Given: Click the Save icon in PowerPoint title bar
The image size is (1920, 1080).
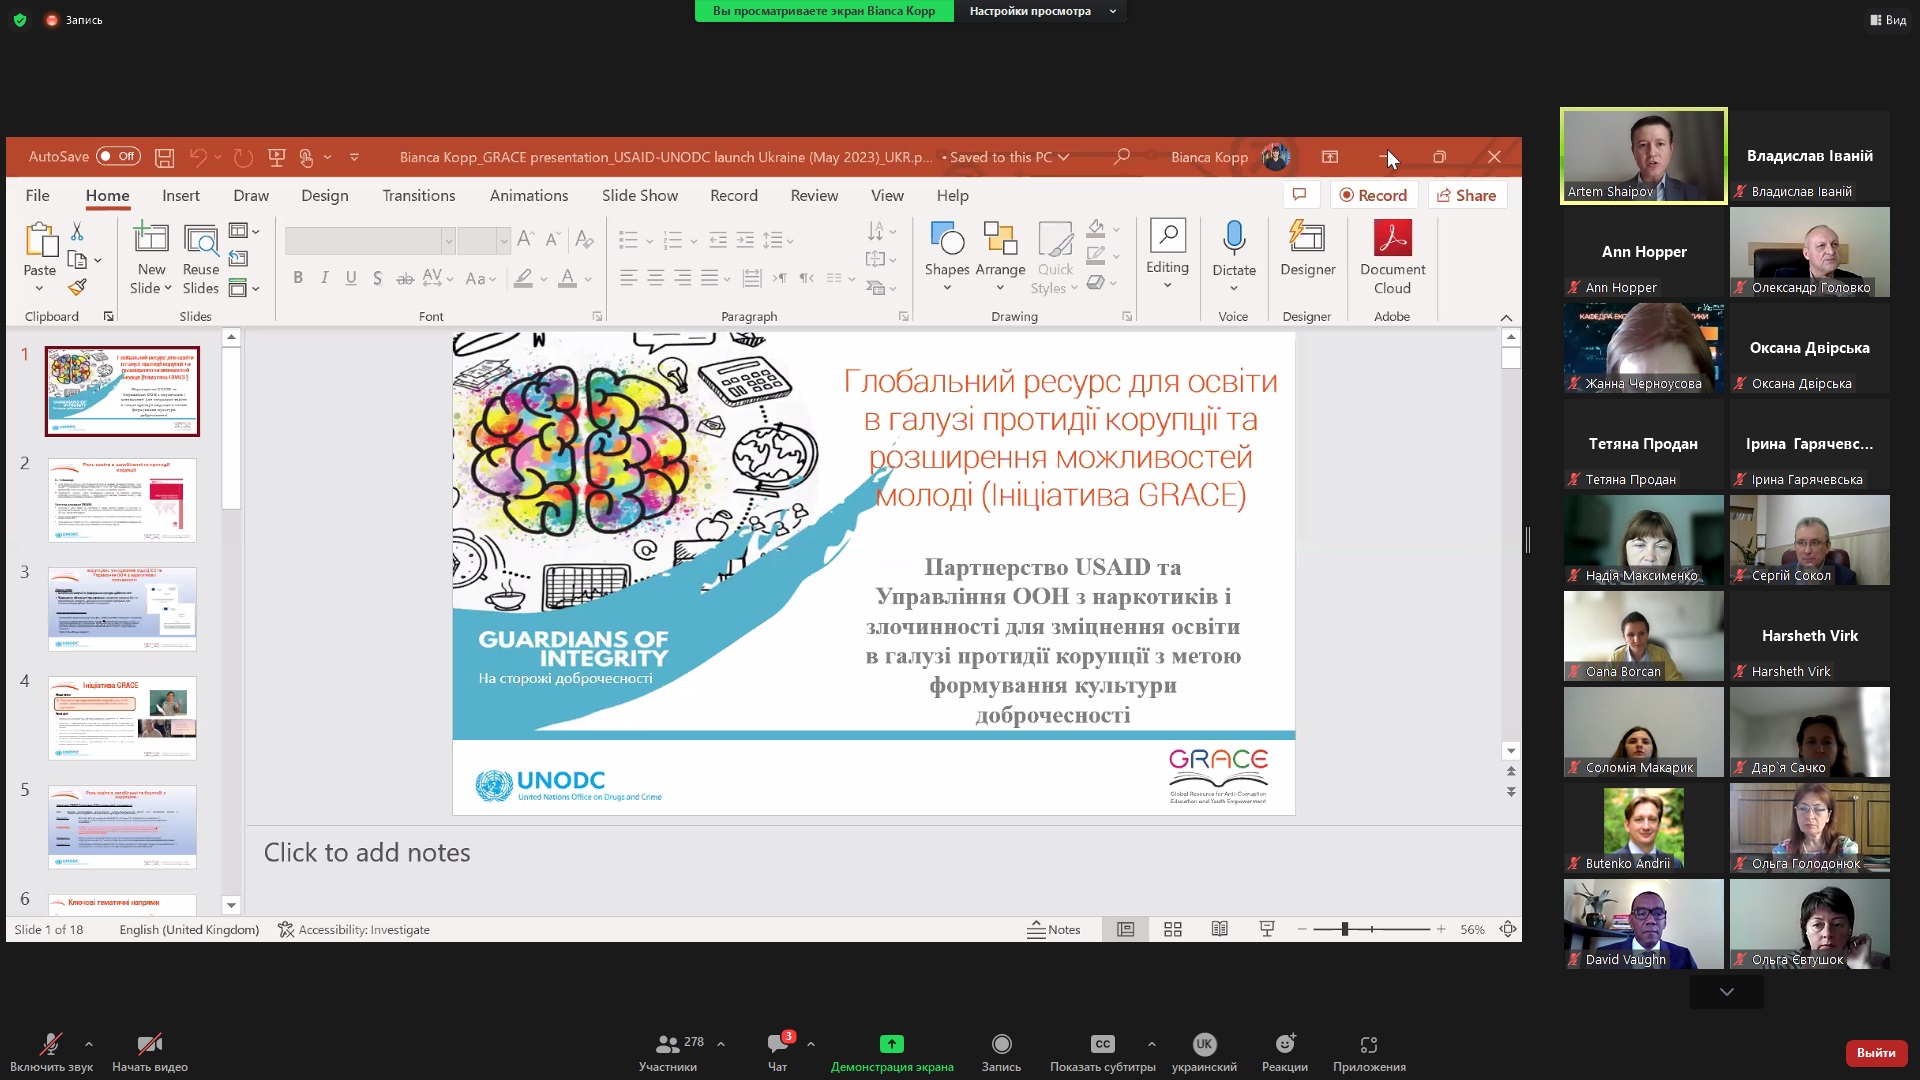Looking at the screenshot, I should pos(165,157).
